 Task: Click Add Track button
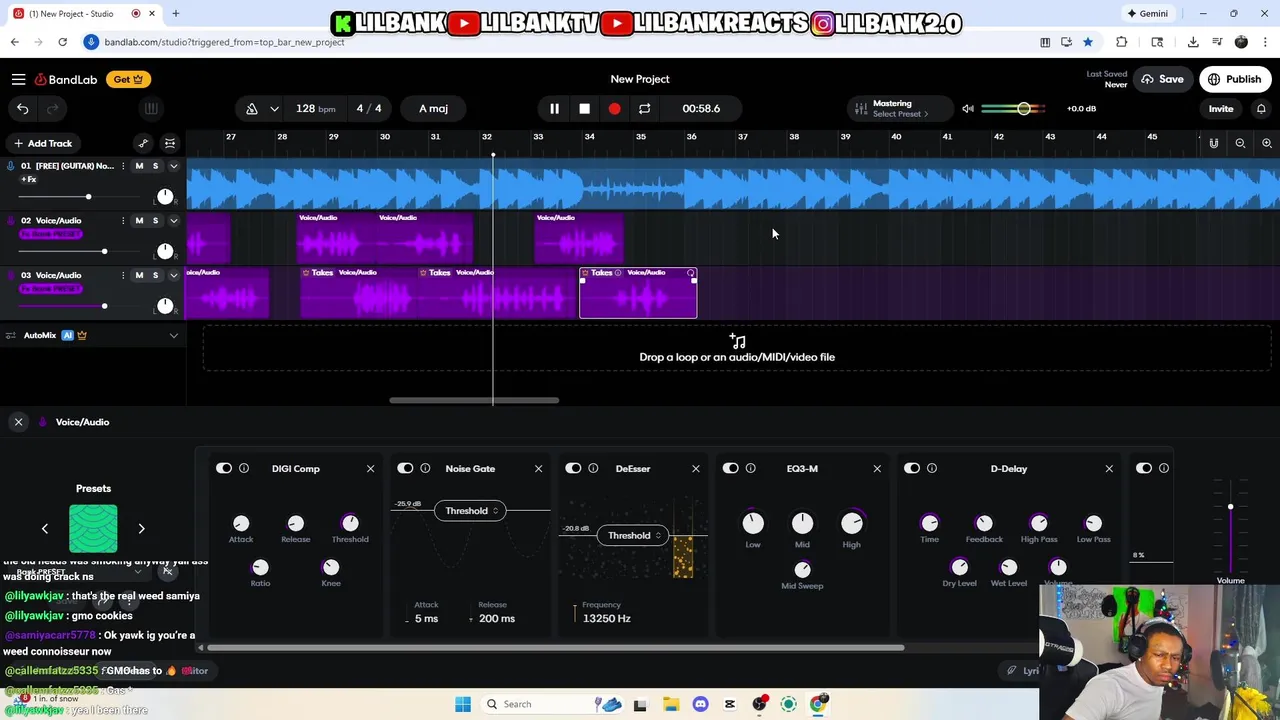pyautogui.click(x=42, y=143)
